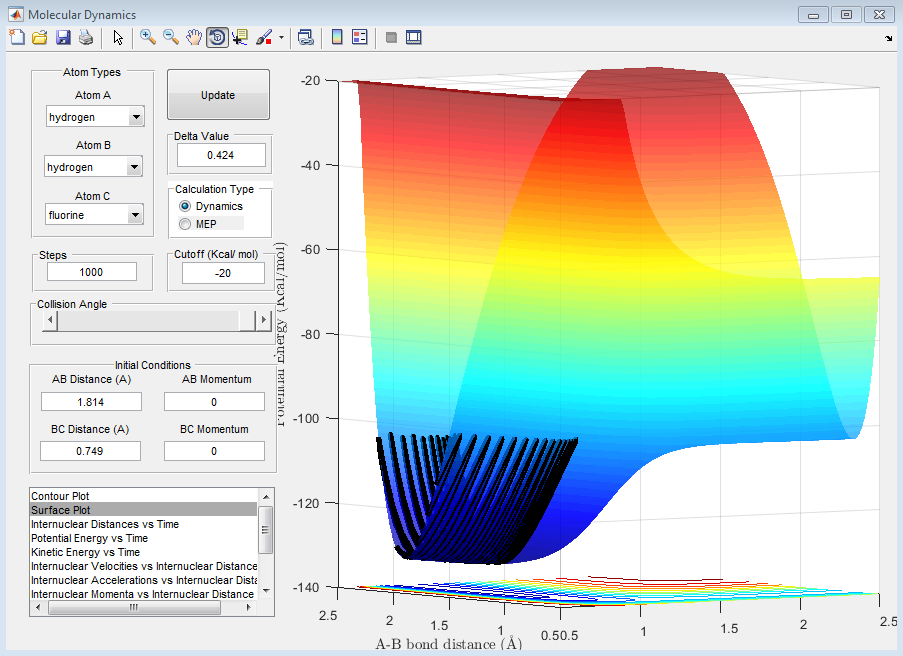Screen dimensions: 903x656
Task: Save figure using the floppy disk icon
Action: point(63,38)
